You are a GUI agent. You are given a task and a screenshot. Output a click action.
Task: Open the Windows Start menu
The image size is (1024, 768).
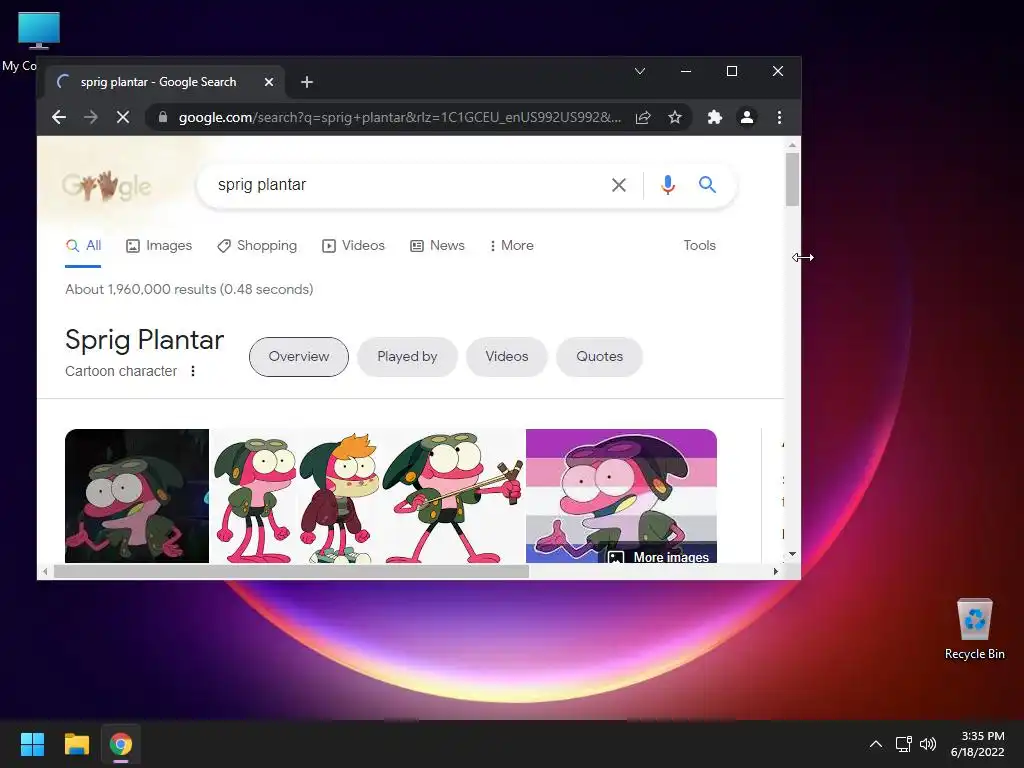[32, 744]
